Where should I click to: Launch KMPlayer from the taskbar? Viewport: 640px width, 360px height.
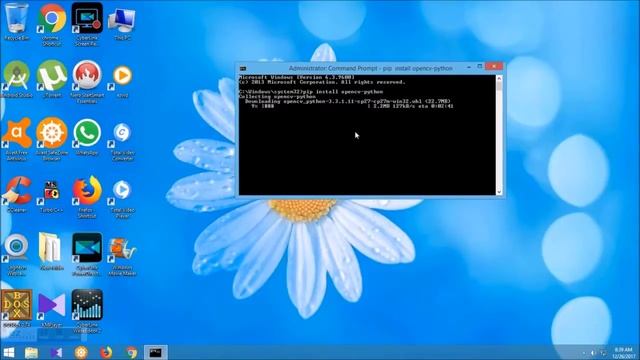56,352
